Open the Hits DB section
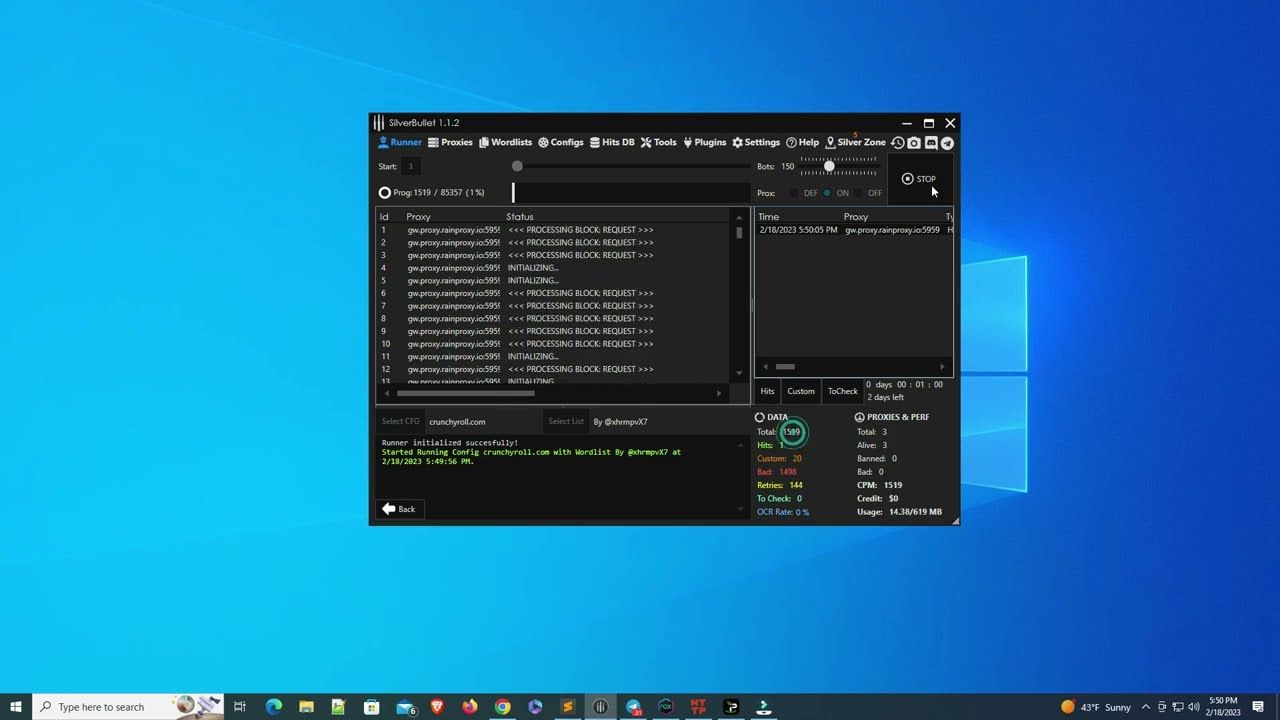Image resolution: width=1280 pixels, height=720 pixels. (x=612, y=143)
